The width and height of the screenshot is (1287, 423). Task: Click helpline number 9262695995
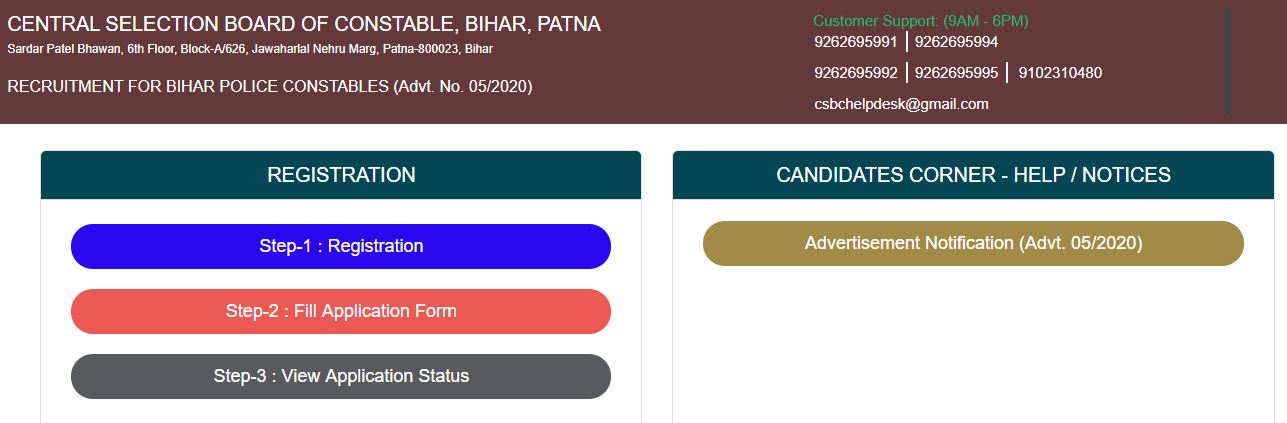pyautogui.click(x=956, y=73)
